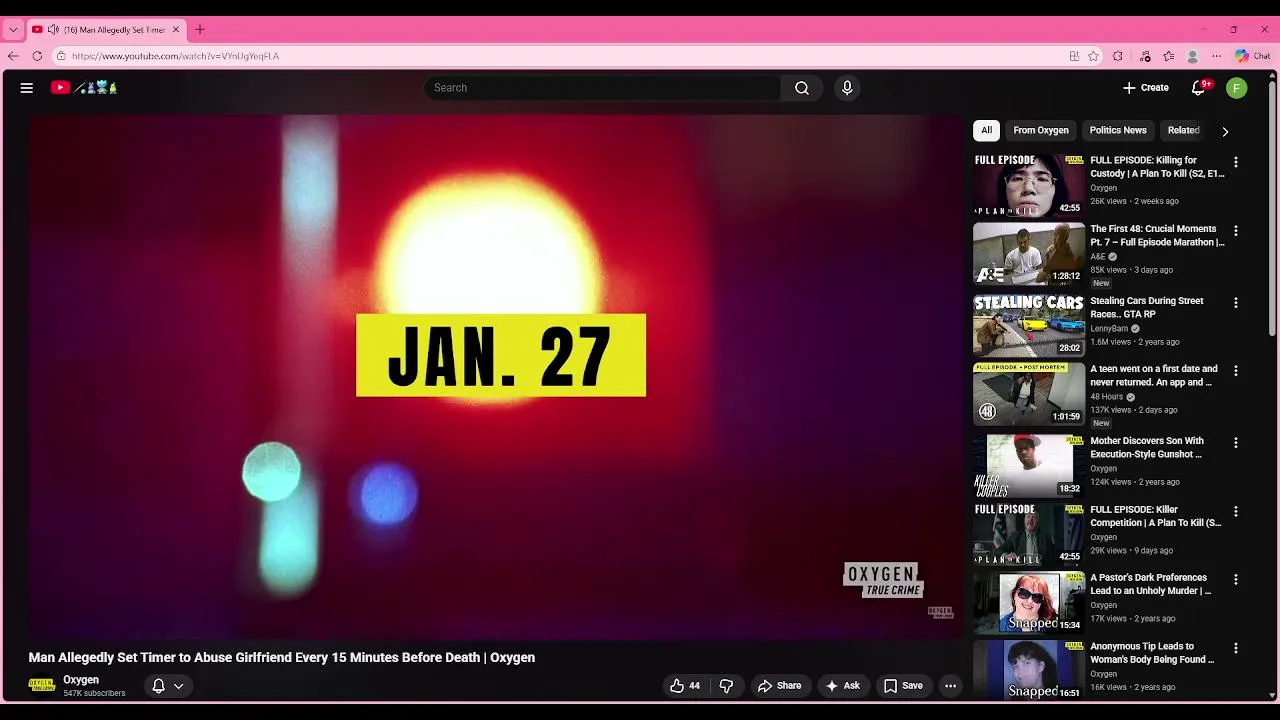
Task: Start voice search with microphone icon
Action: pos(847,88)
